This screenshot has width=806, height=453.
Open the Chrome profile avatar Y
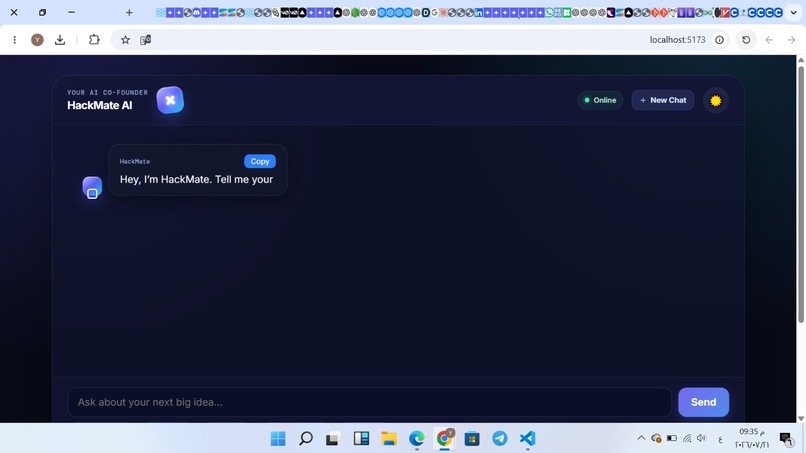click(x=37, y=40)
